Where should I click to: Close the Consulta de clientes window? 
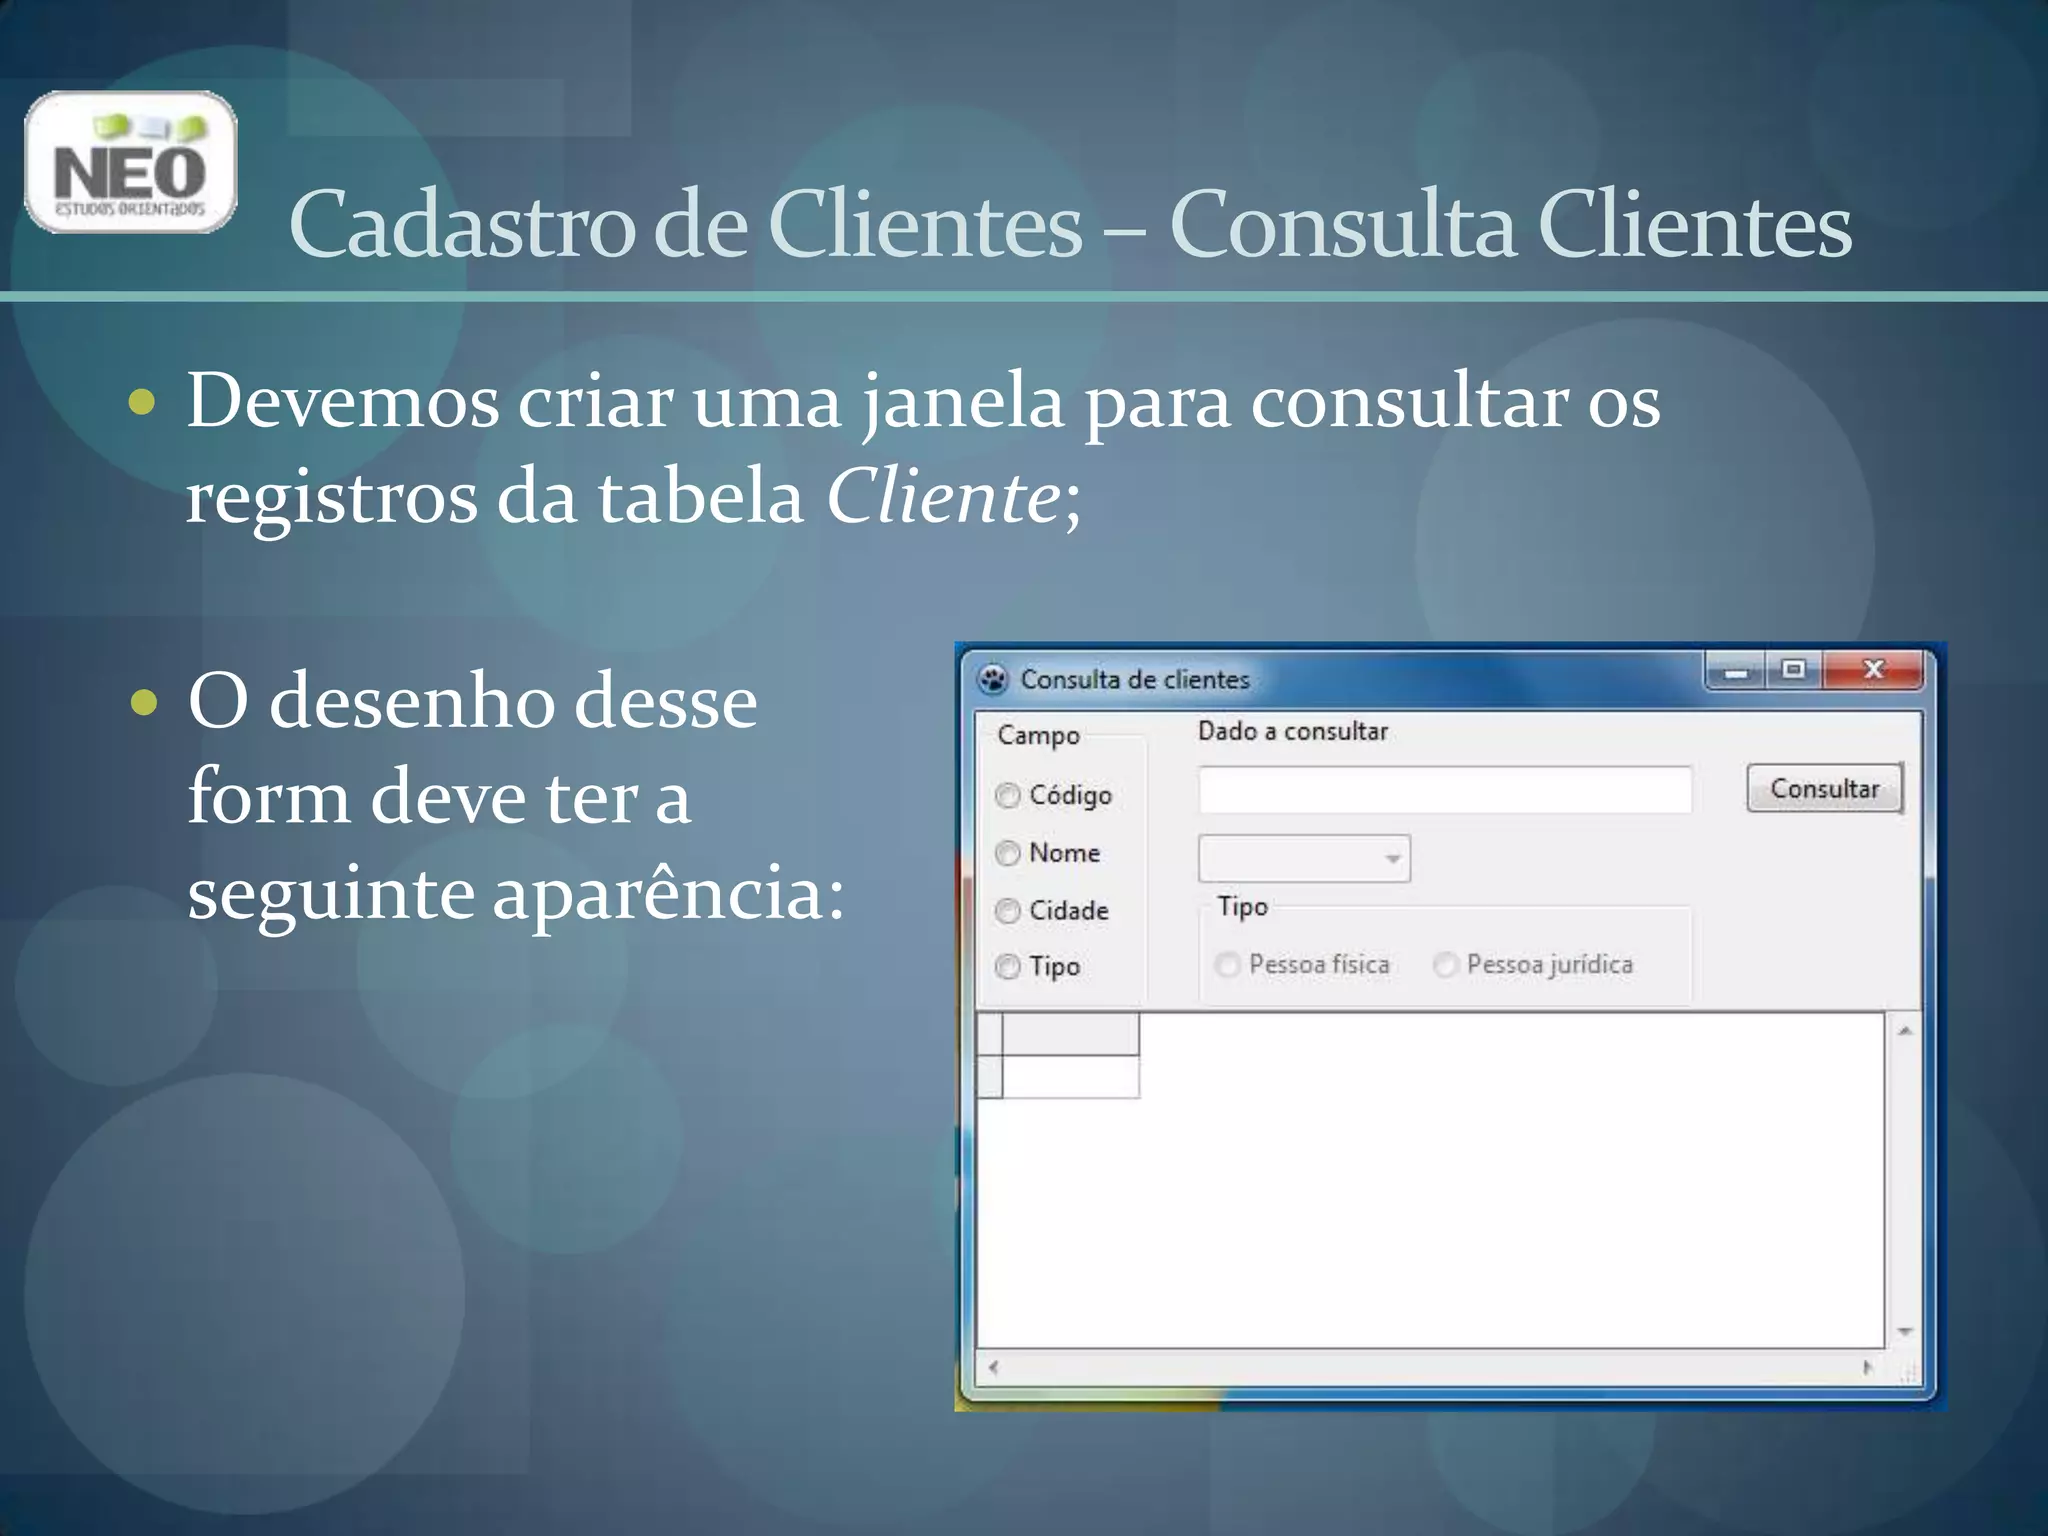(x=1873, y=670)
